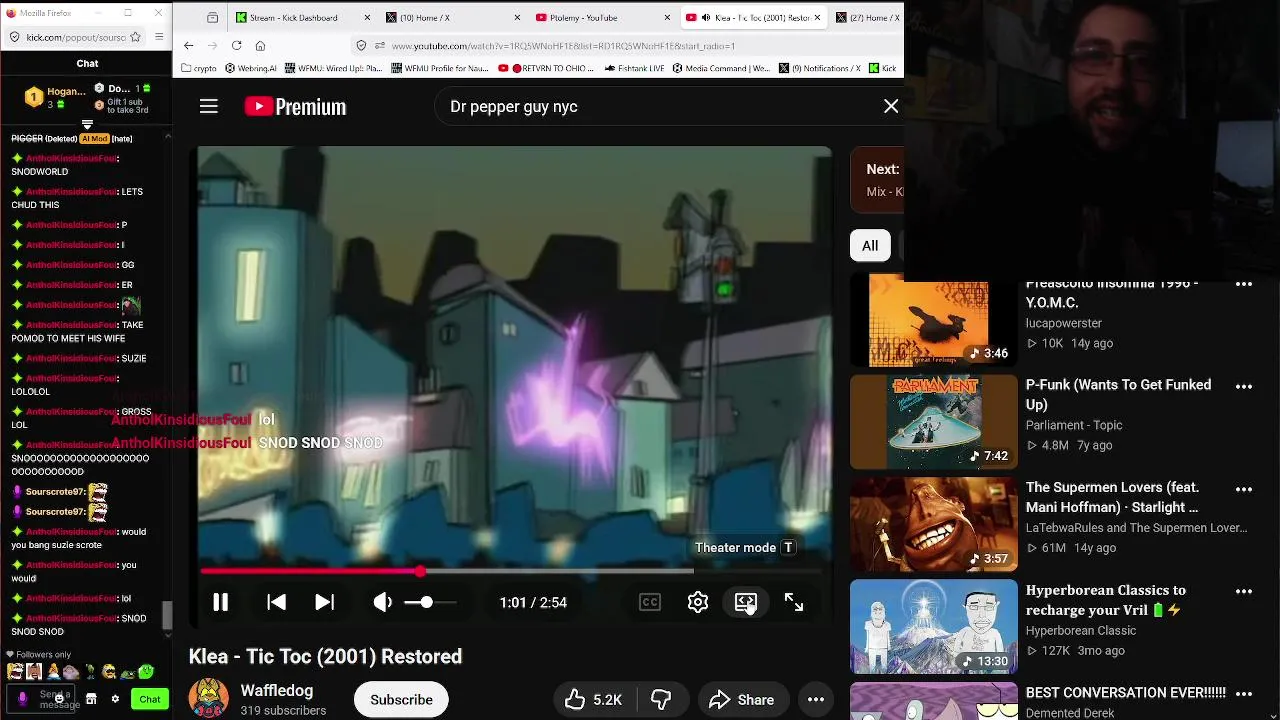This screenshot has height=720, width=1280.
Task: Open Parliament P-Funk thumbnail (7:42)
Action: point(933,422)
